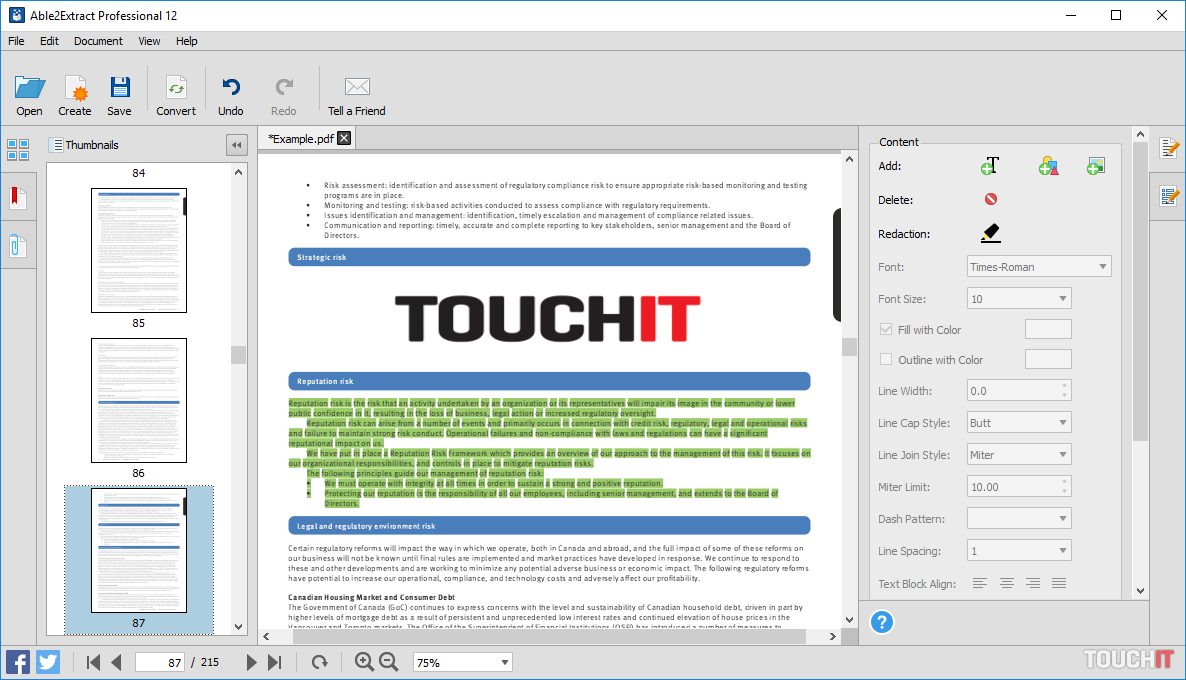Open the Document menu
This screenshot has height=680, width=1186.
(98, 41)
